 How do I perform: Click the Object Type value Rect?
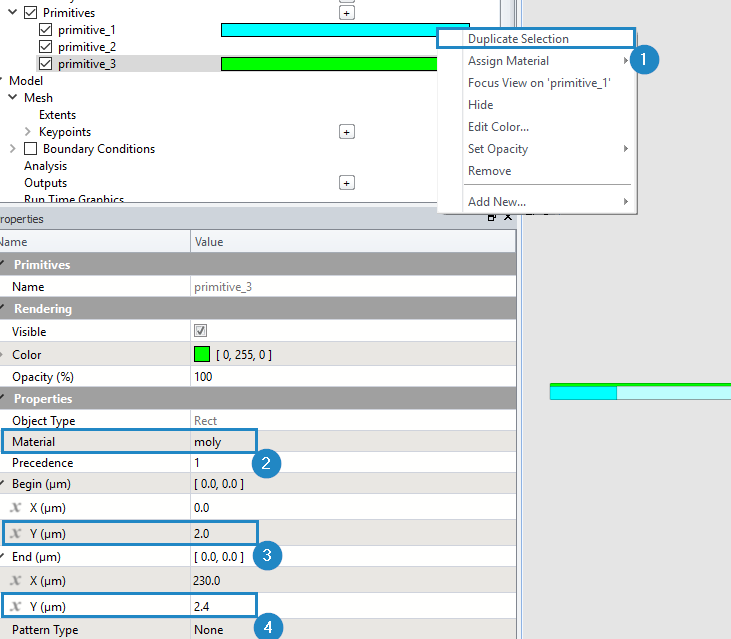[206, 420]
